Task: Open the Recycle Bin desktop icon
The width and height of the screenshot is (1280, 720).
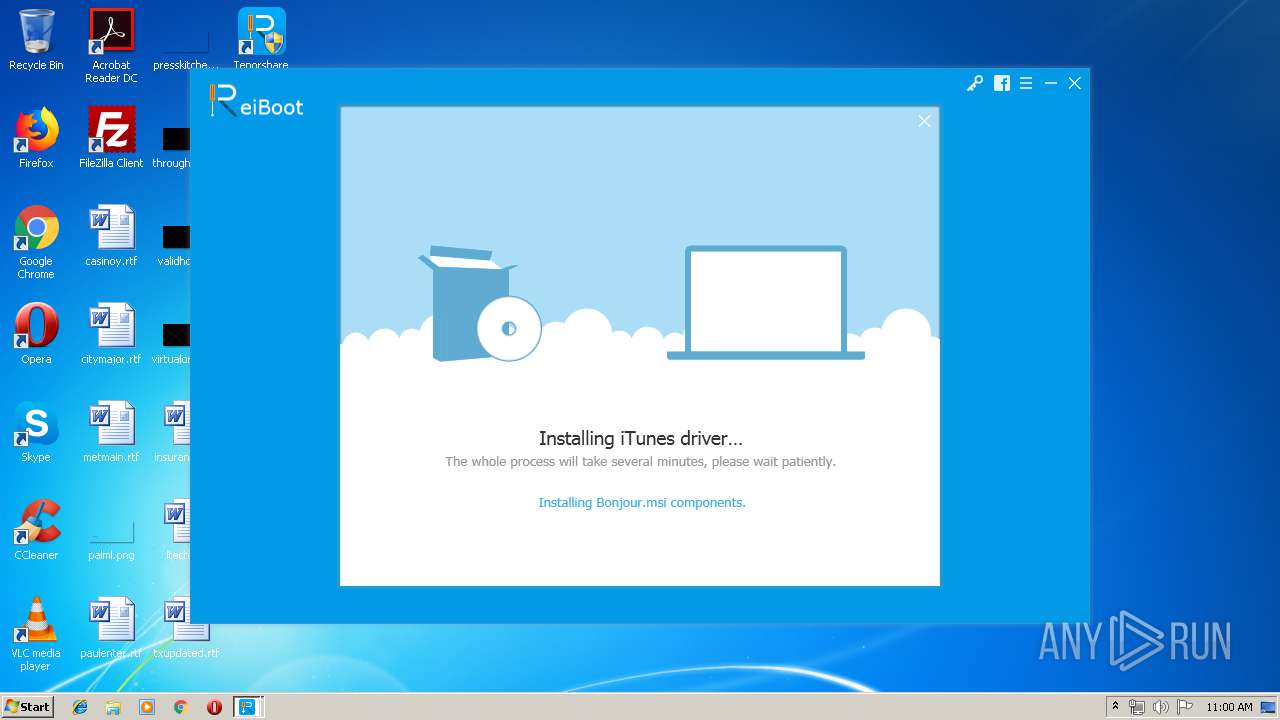Action: point(36,40)
